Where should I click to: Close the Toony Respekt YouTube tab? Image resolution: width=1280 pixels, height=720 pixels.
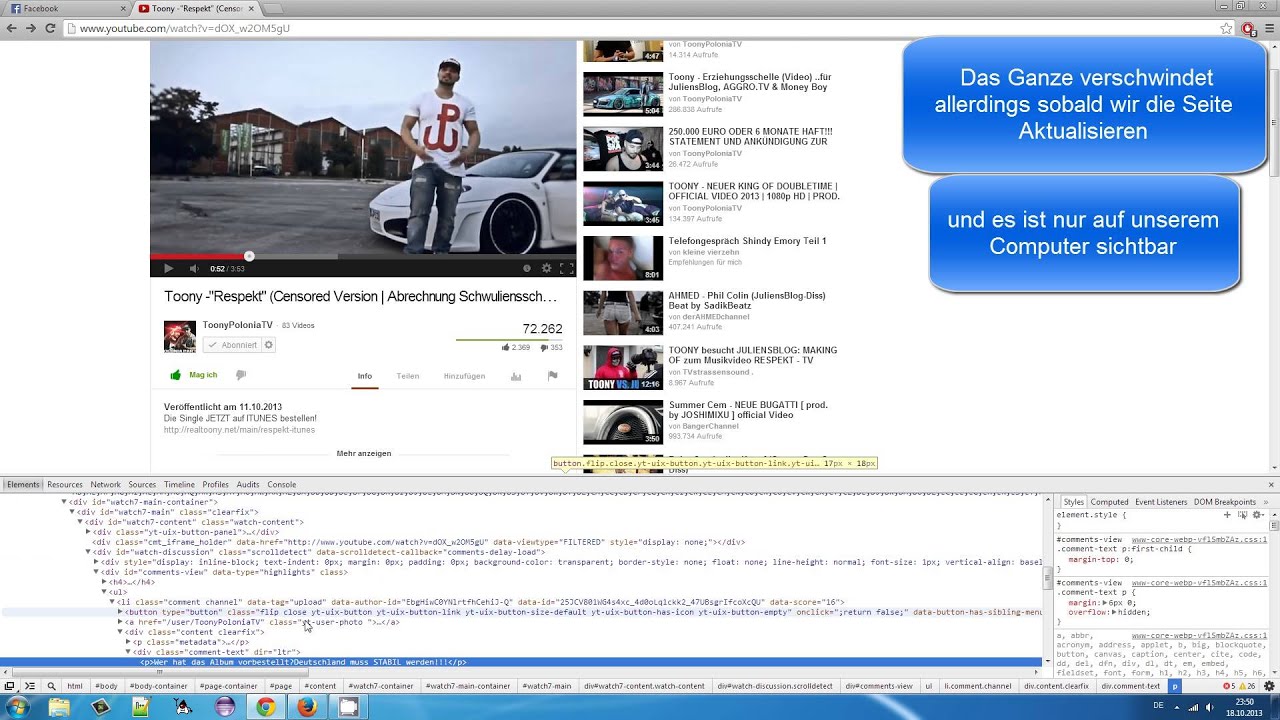coord(249,8)
